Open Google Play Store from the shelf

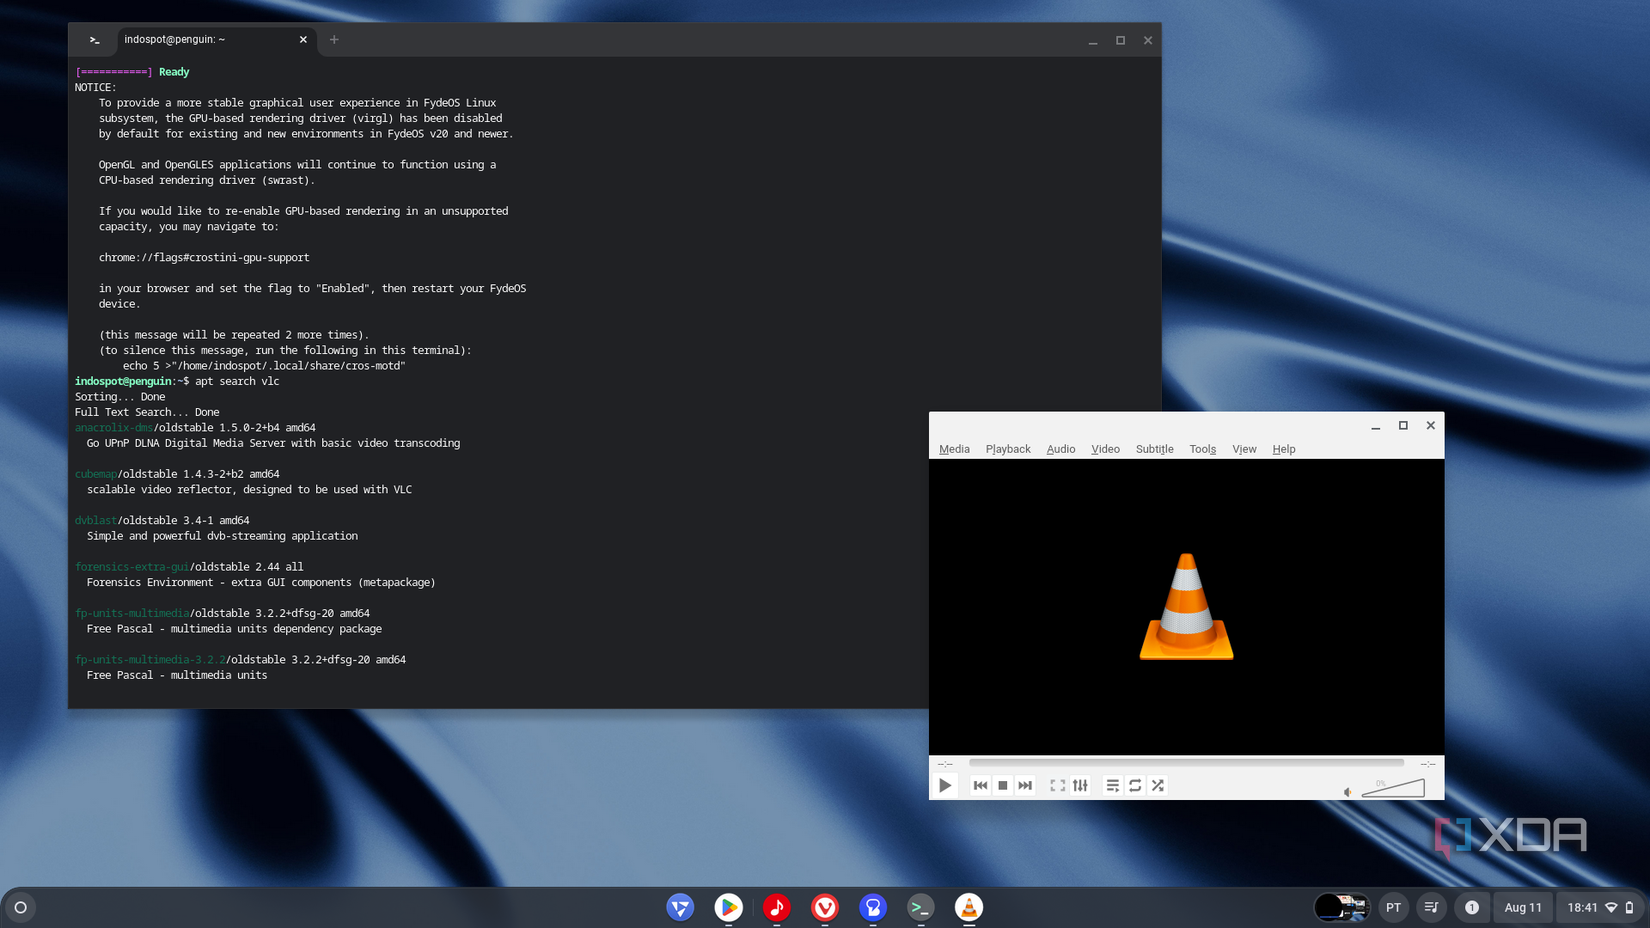pos(728,907)
